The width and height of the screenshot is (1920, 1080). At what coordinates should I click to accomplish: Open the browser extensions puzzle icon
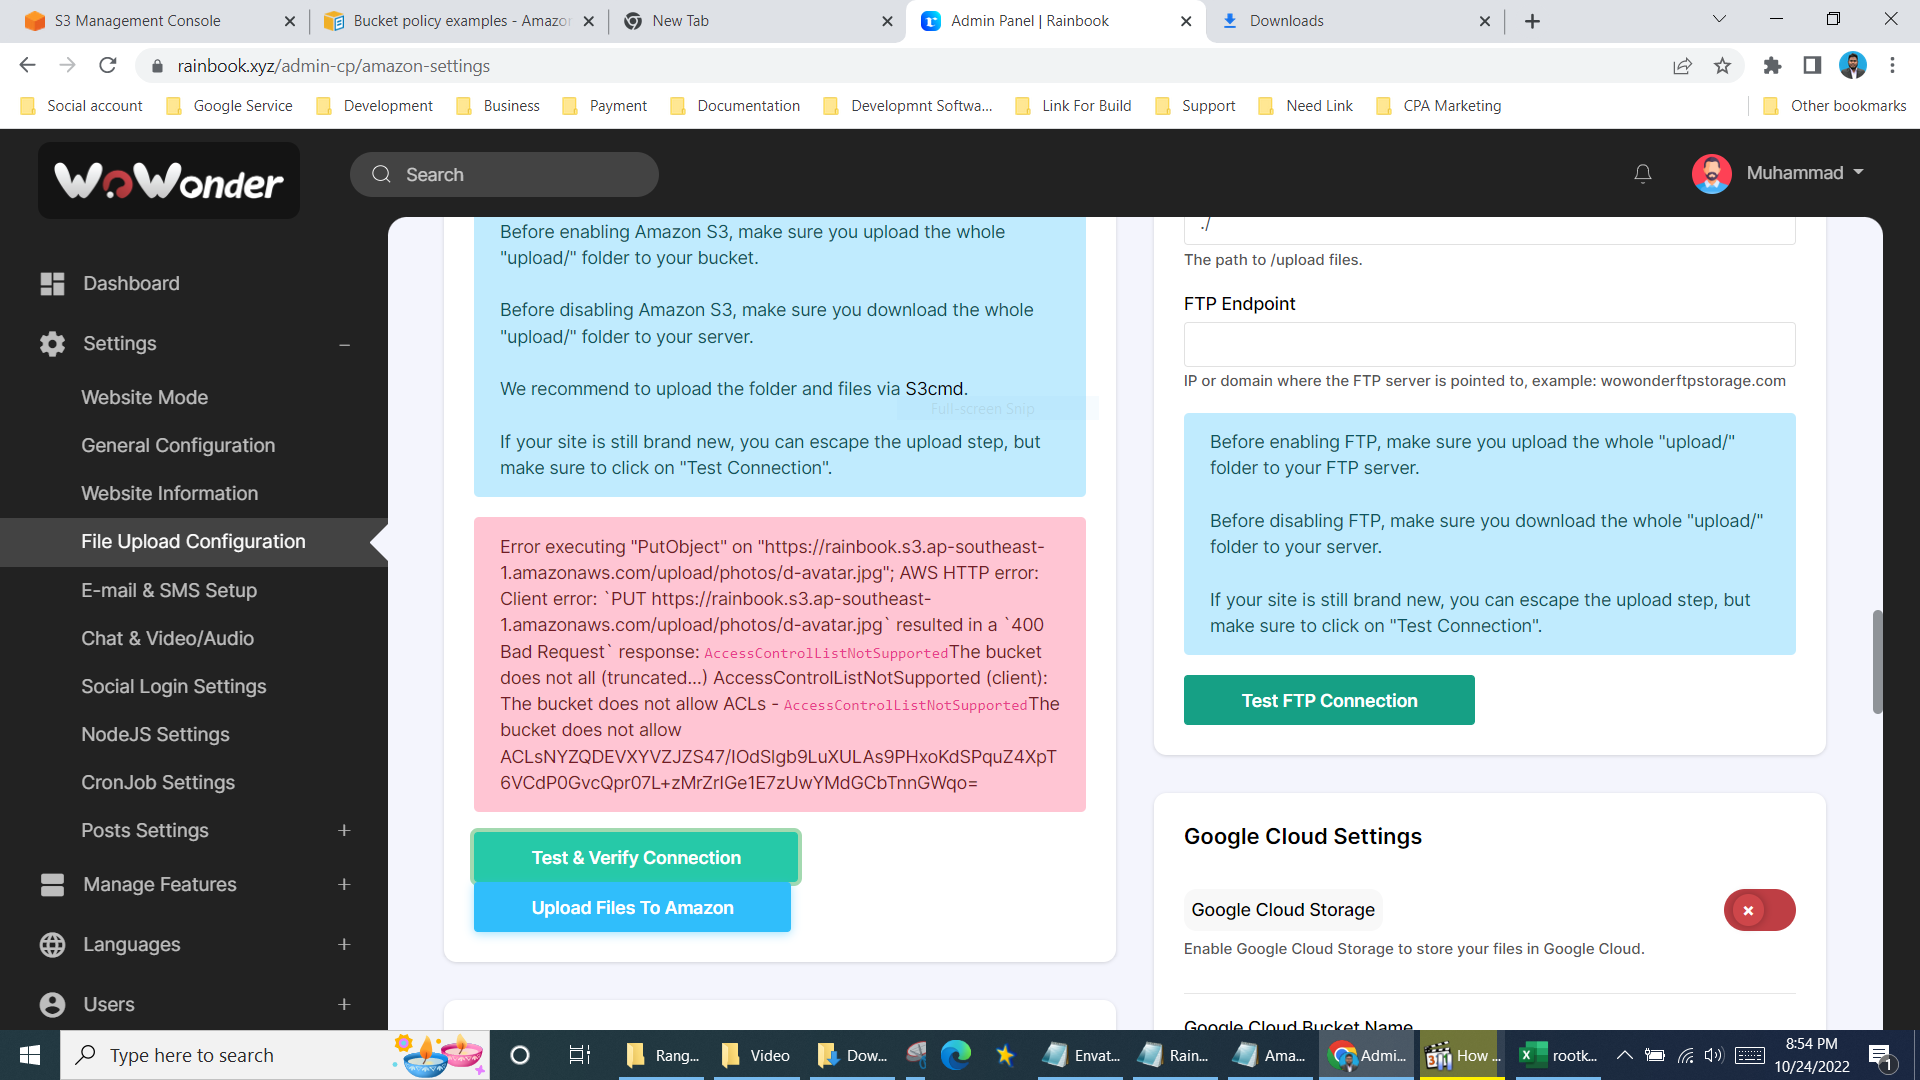point(1772,66)
